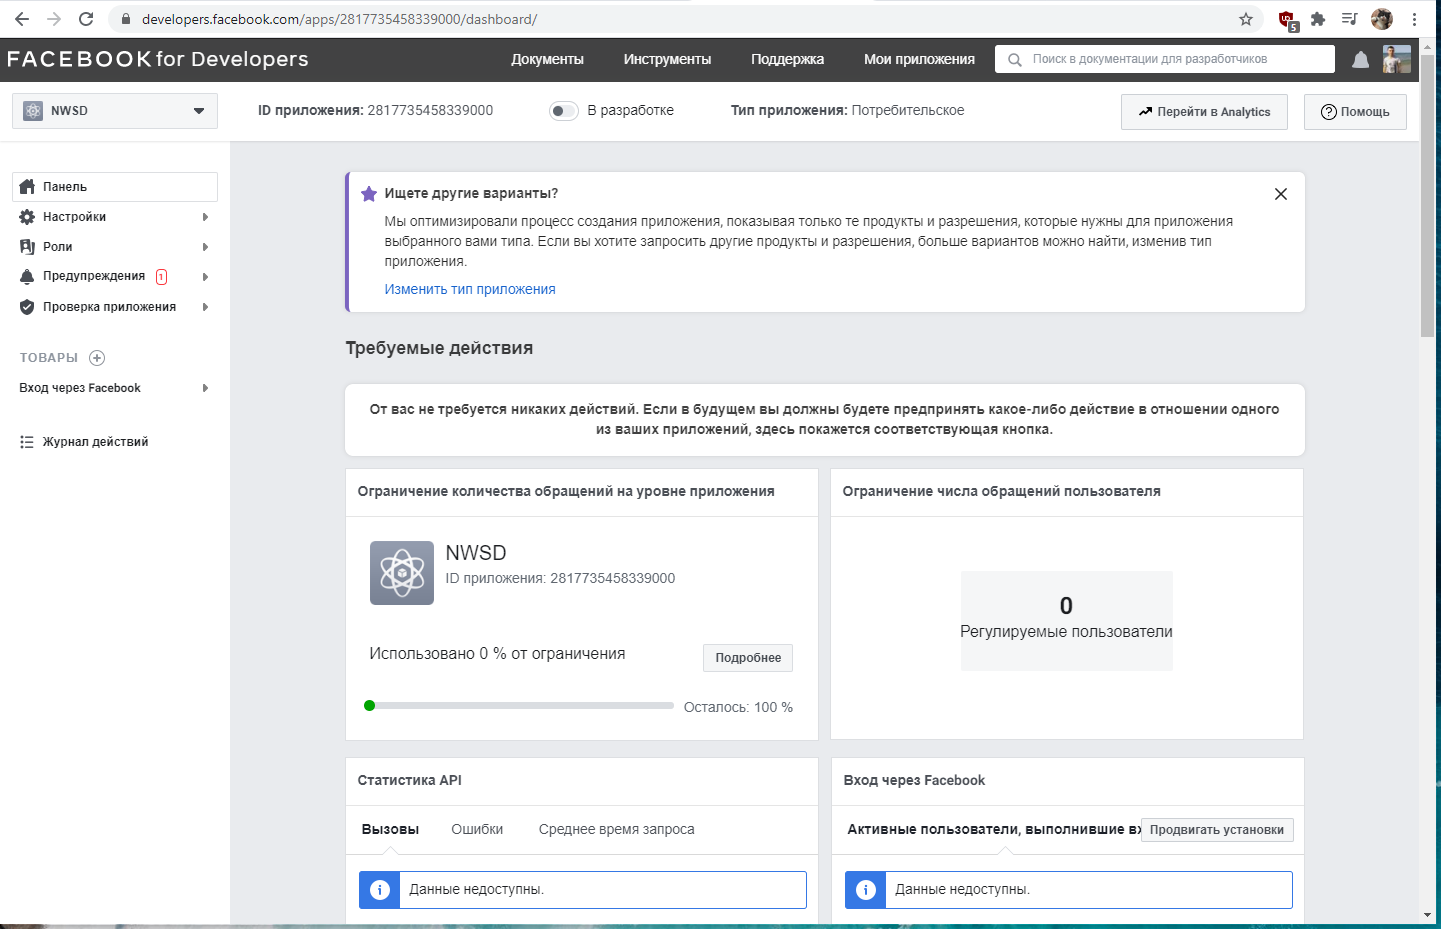Open the media control playlist icon
Screen dimensions: 1441x929
click(x=1349, y=19)
